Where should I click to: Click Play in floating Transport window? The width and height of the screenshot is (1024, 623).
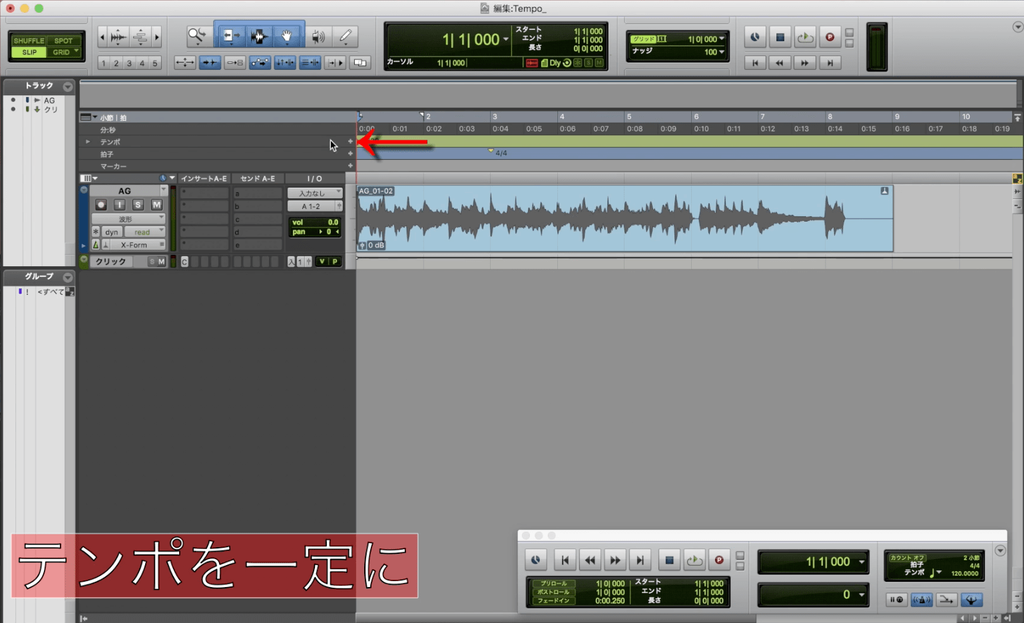(x=694, y=560)
